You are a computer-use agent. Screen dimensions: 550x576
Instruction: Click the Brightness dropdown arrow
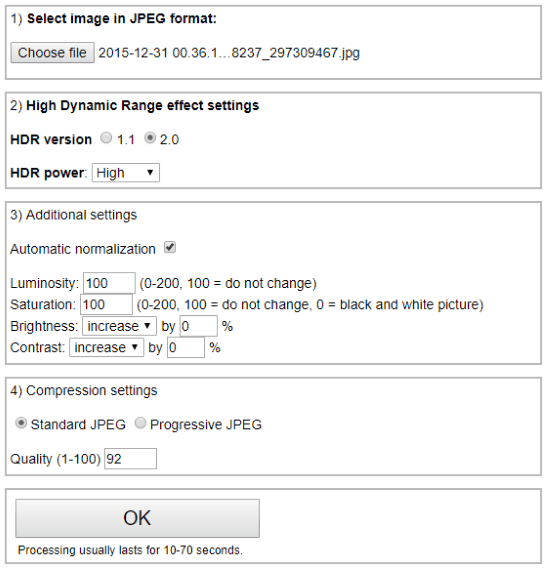[x=147, y=326]
